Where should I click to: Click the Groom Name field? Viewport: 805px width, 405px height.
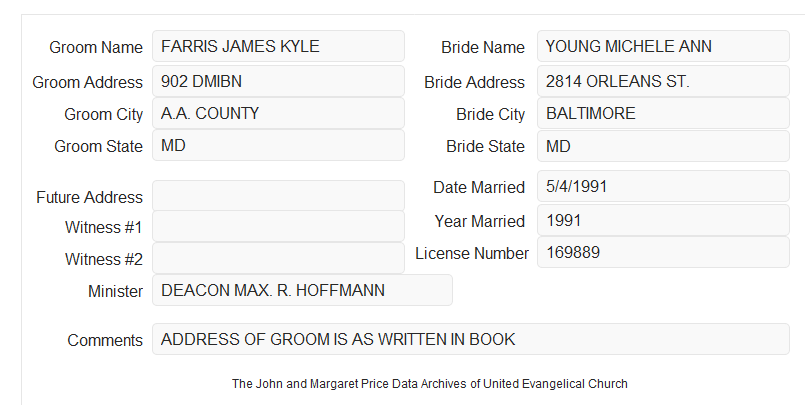click(278, 46)
